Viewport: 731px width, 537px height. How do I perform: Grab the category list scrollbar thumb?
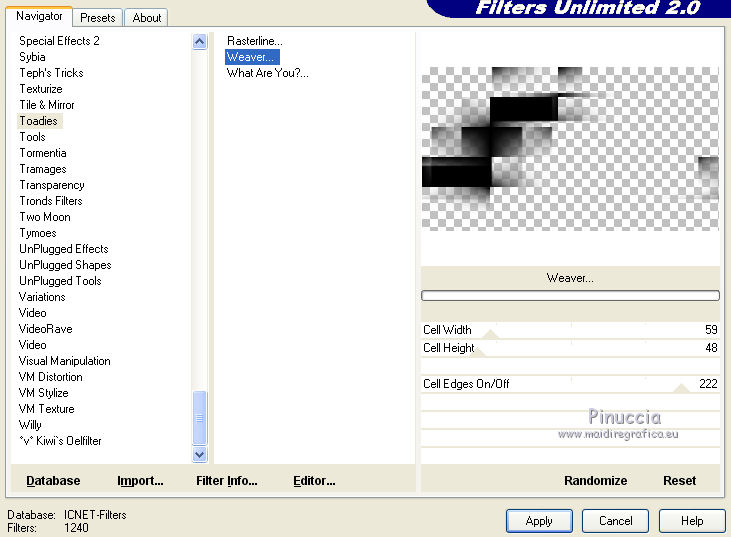pyautogui.click(x=200, y=418)
